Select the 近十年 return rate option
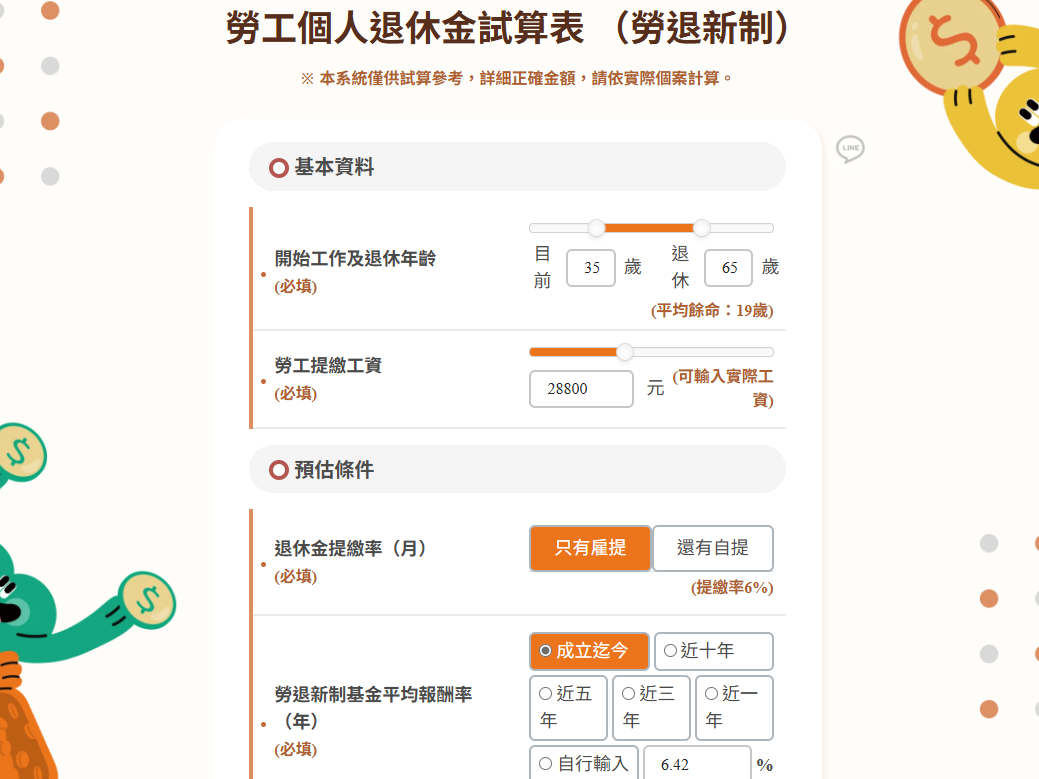1039x779 pixels. 713,651
